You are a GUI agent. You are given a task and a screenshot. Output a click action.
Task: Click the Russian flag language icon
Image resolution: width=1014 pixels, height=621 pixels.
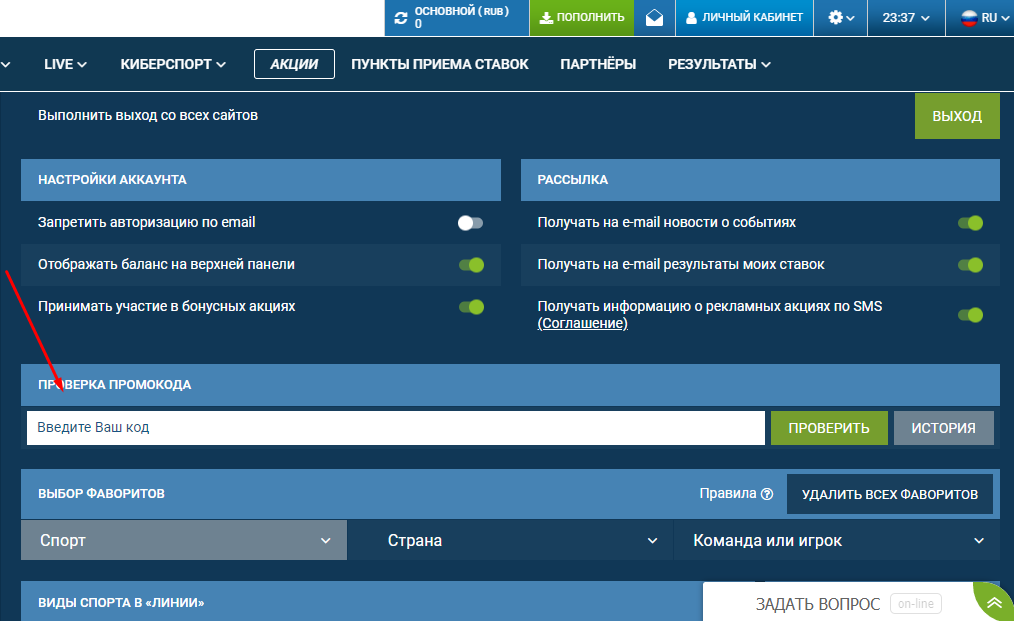click(968, 18)
